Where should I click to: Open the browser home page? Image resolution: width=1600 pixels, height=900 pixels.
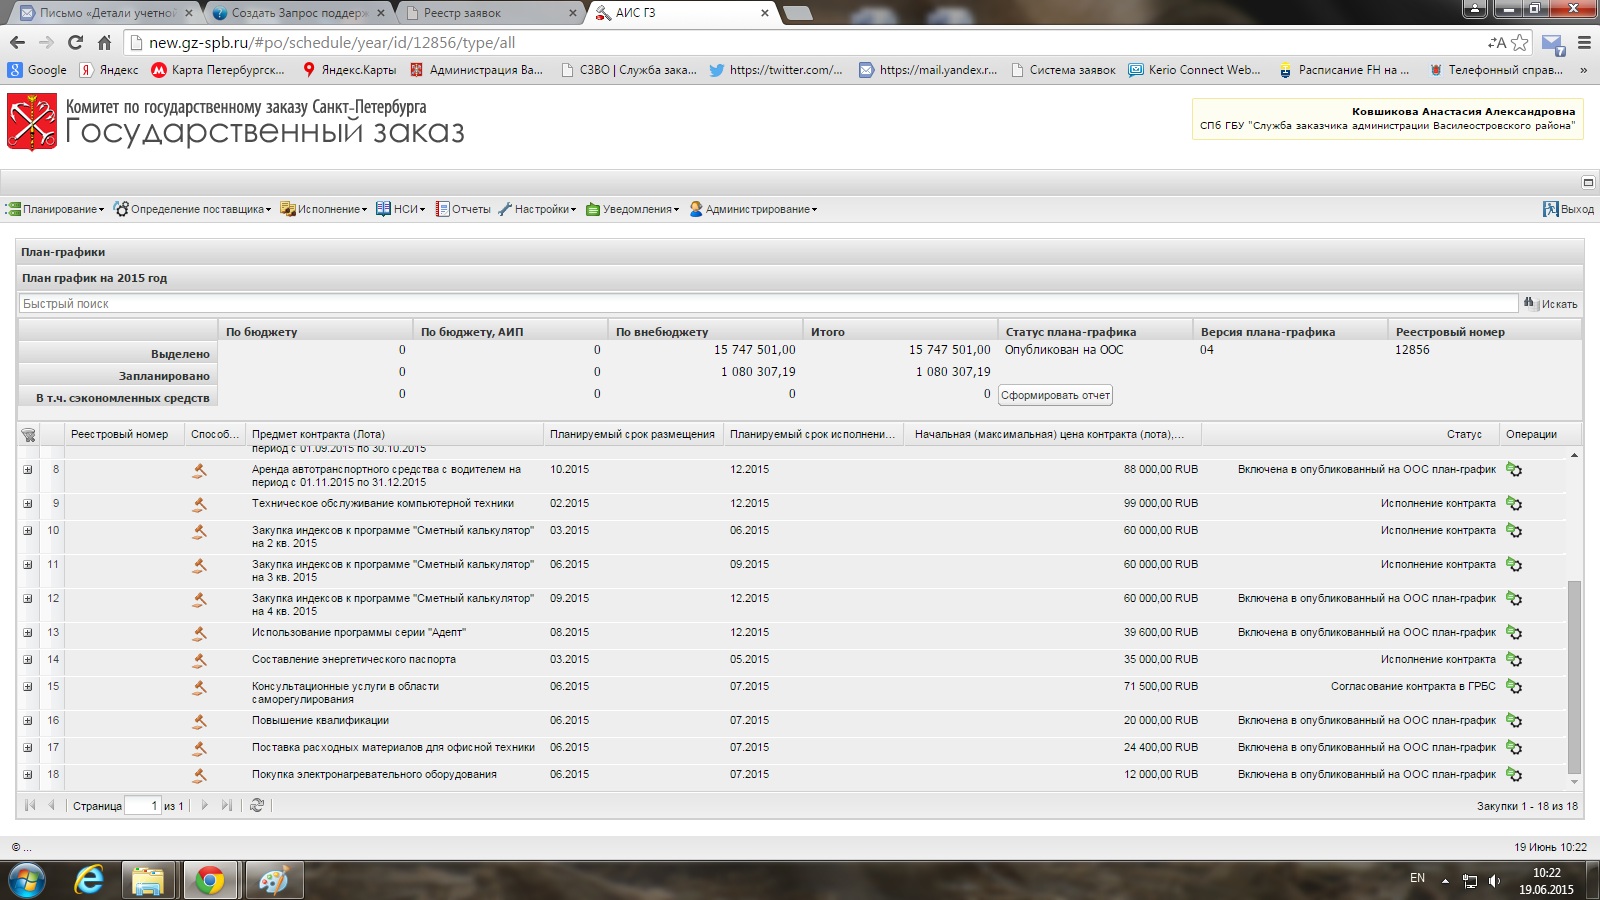[x=104, y=42]
